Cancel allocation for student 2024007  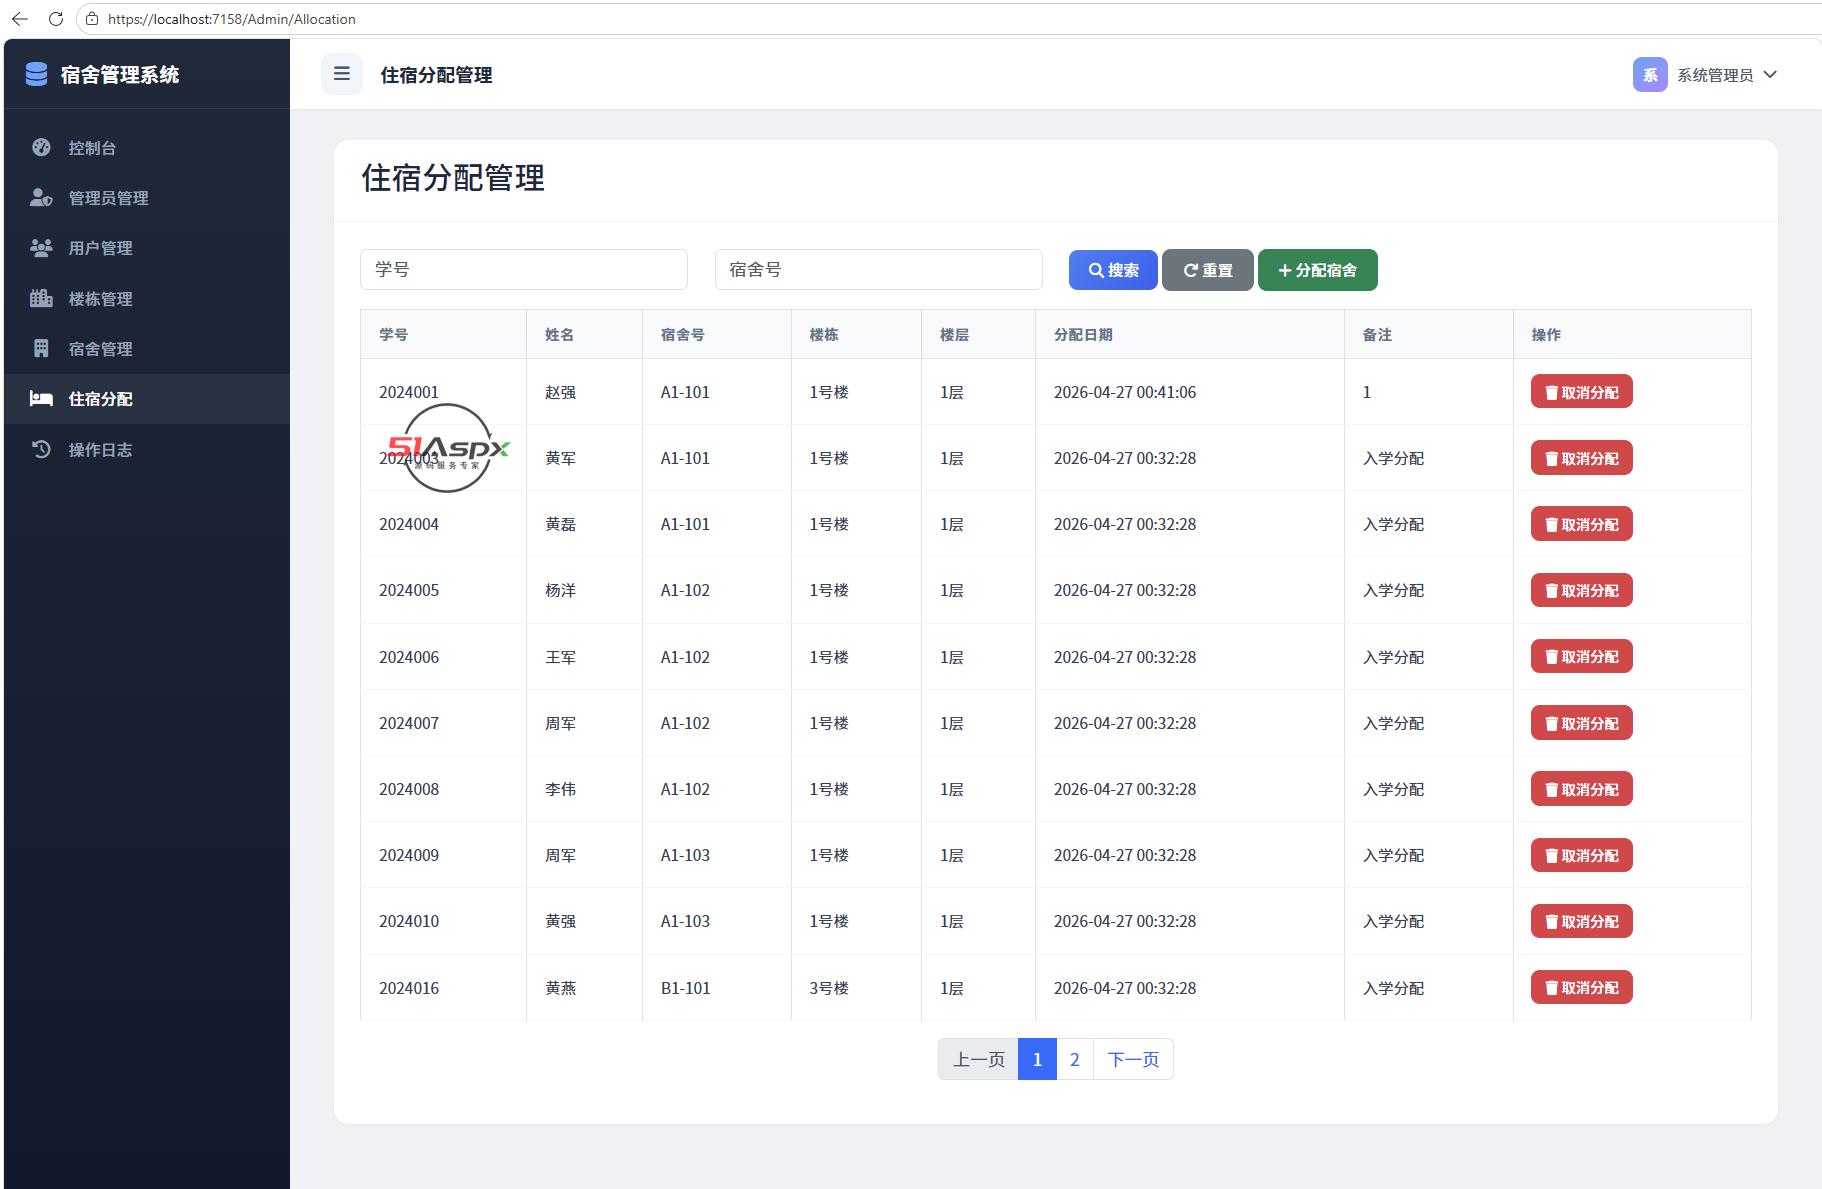pos(1581,723)
